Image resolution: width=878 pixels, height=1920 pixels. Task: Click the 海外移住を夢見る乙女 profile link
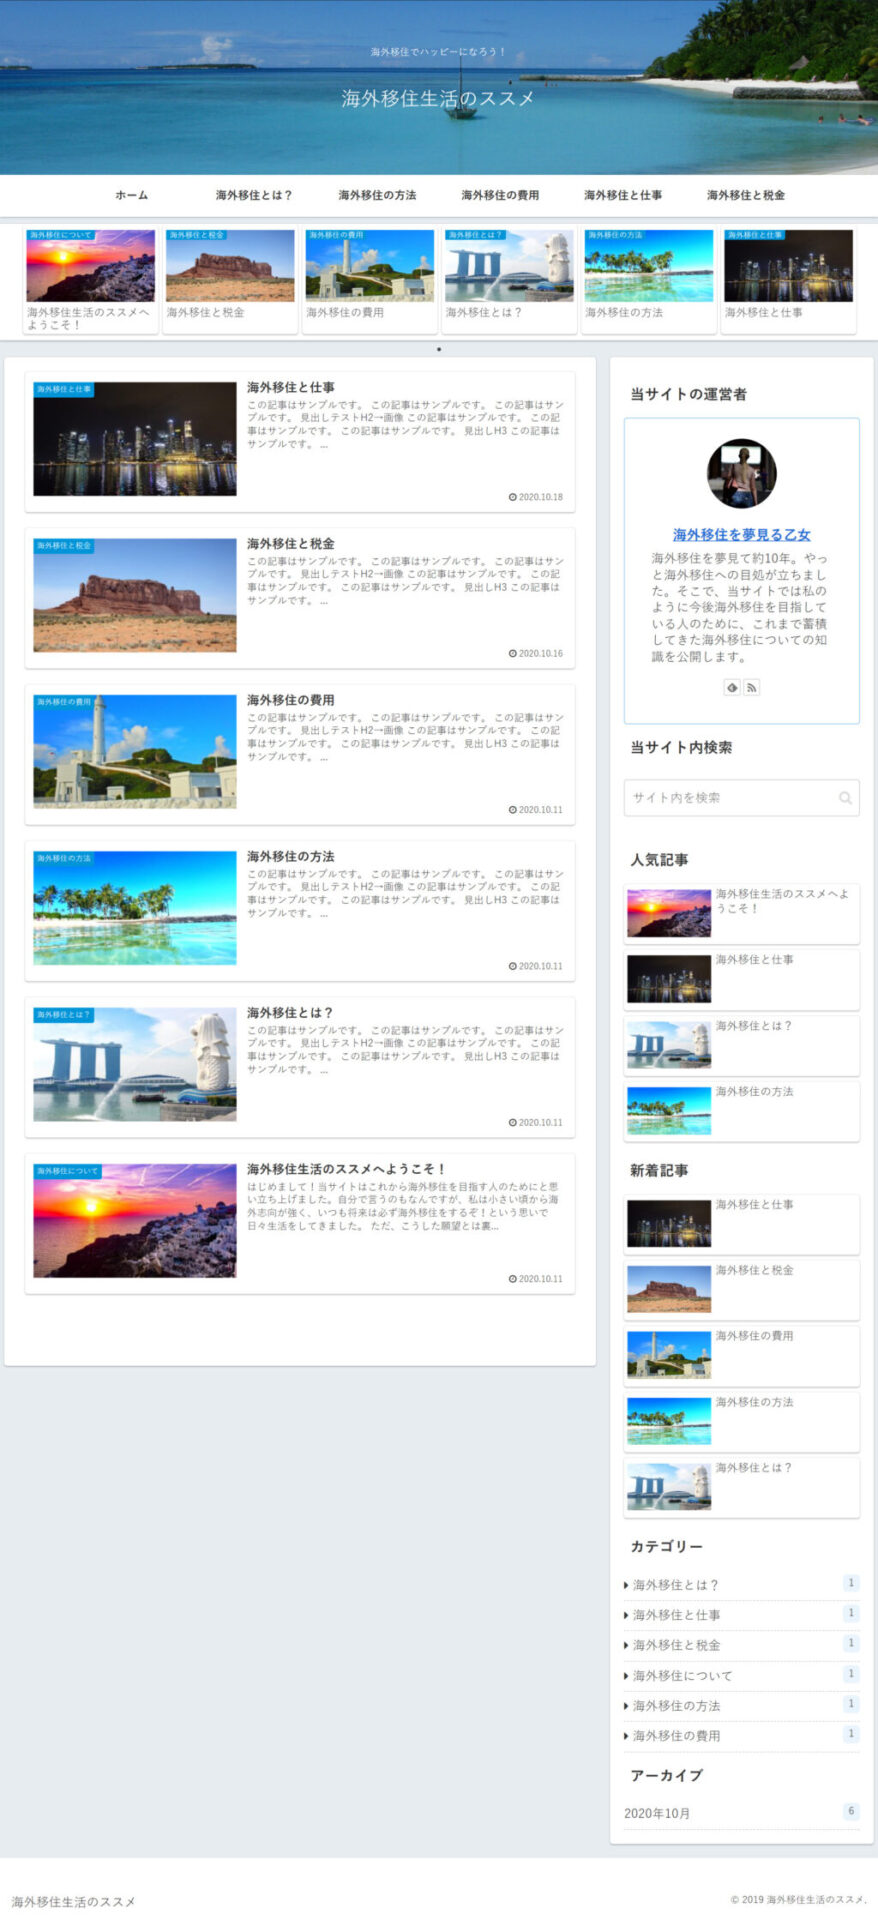[x=741, y=535]
